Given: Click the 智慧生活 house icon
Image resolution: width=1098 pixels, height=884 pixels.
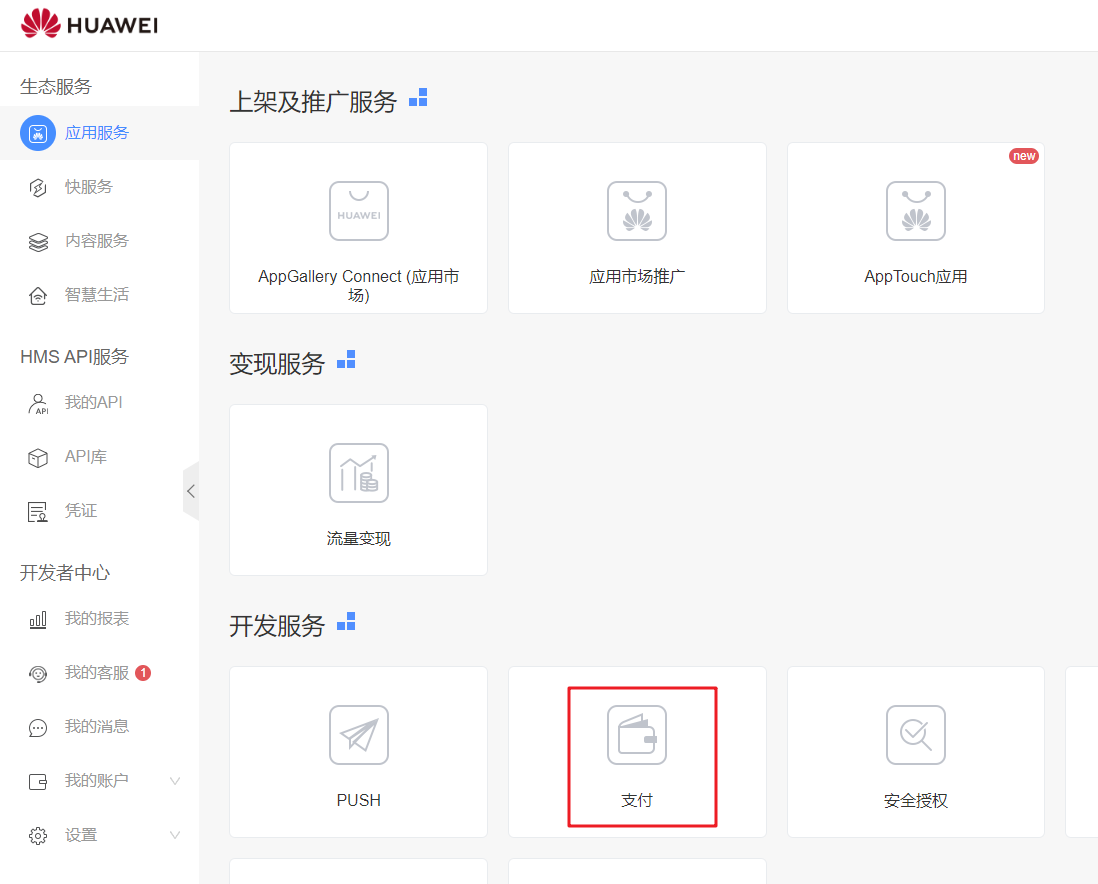Looking at the screenshot, I should tap(38, 296).
